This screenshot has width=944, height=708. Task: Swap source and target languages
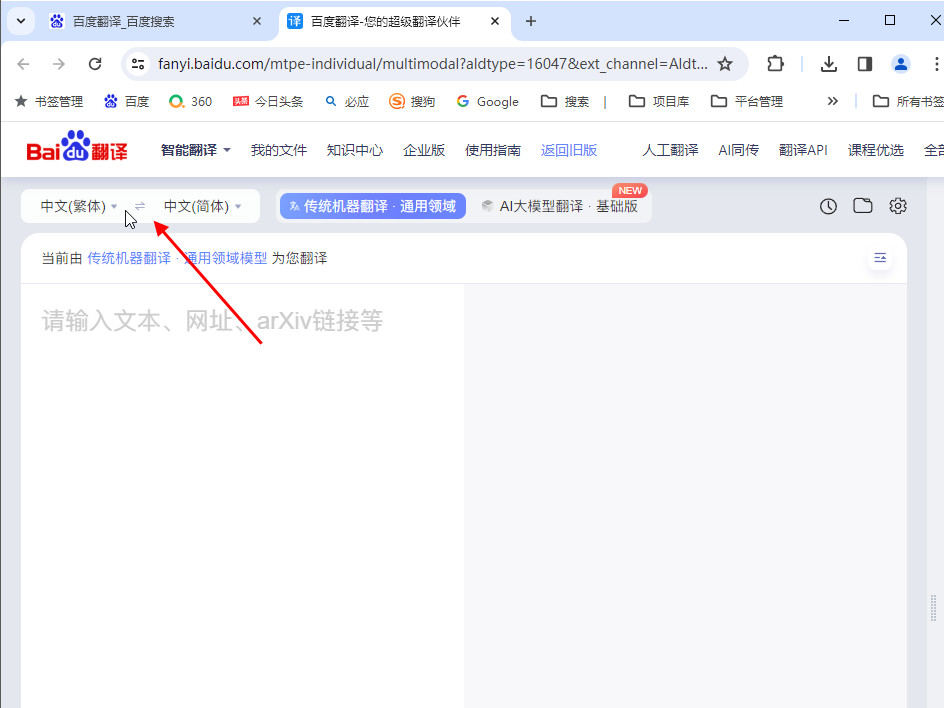tap(140, 206)
